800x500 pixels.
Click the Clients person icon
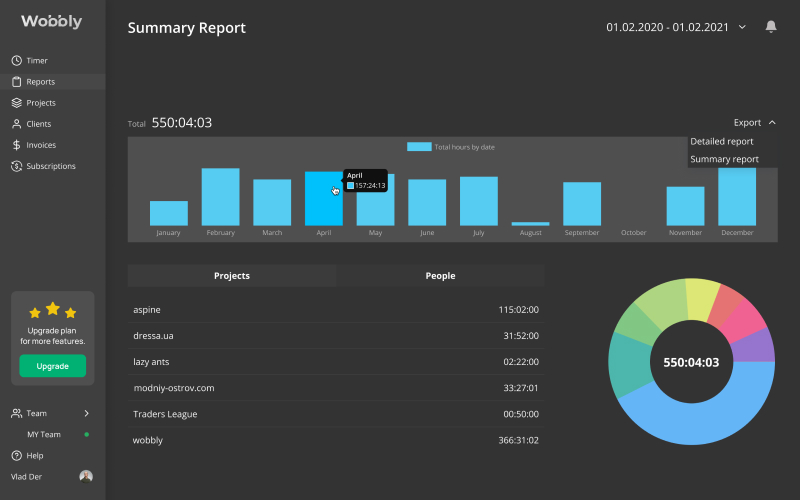click(16, 124)
